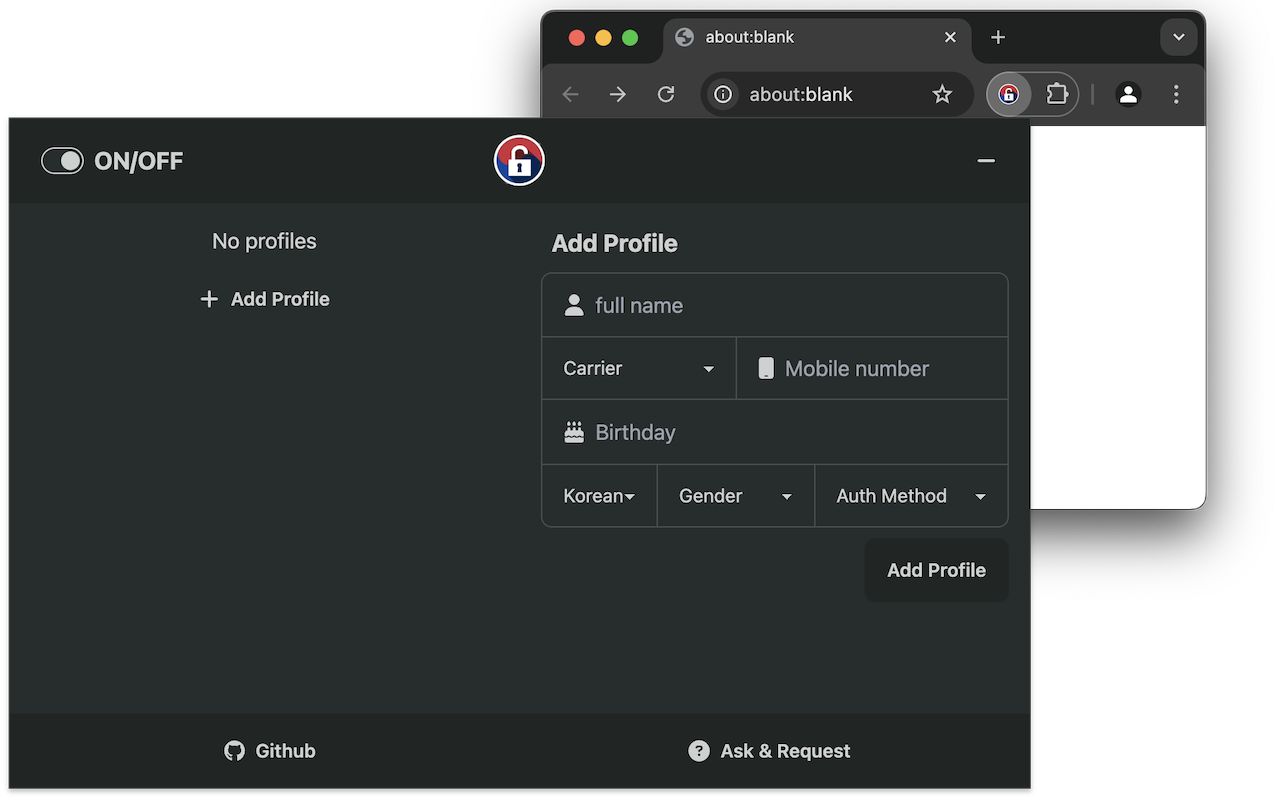Image resolution: width=1280 pixels, height=800 pixels.
Task: Reload the about:blank page
Action: coord(666,94)
